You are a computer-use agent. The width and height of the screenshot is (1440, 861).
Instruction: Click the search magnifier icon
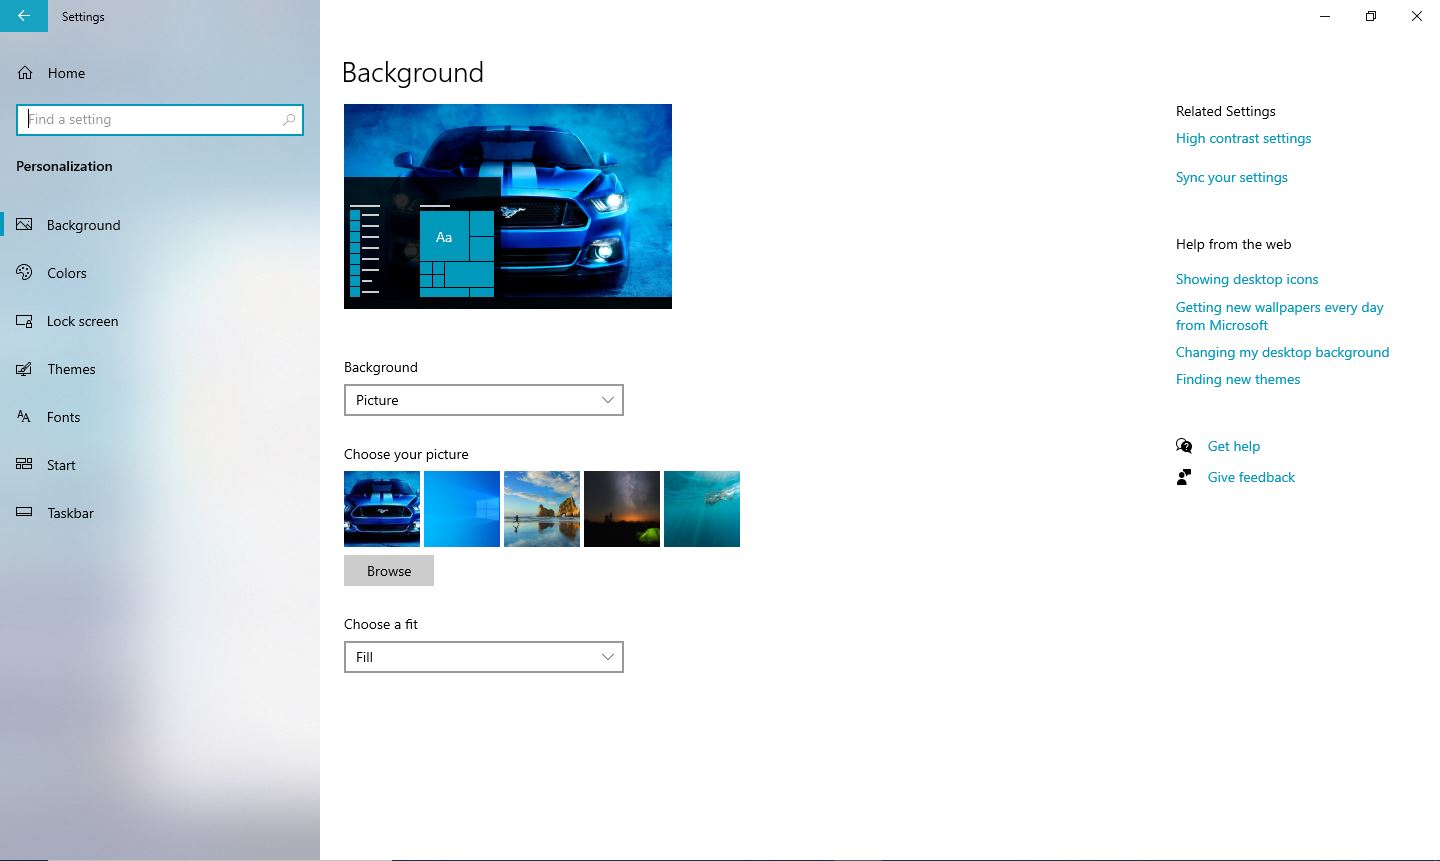289,120
